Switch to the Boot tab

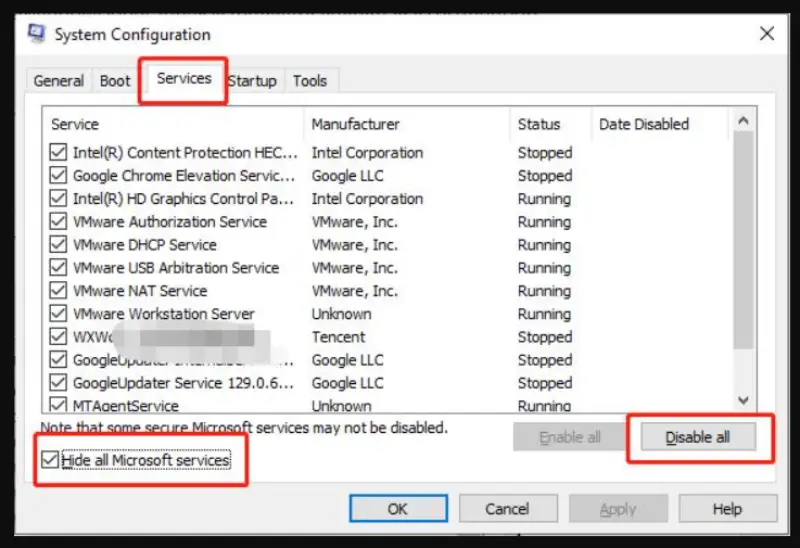pyautogui.click(x=115, y=81)
